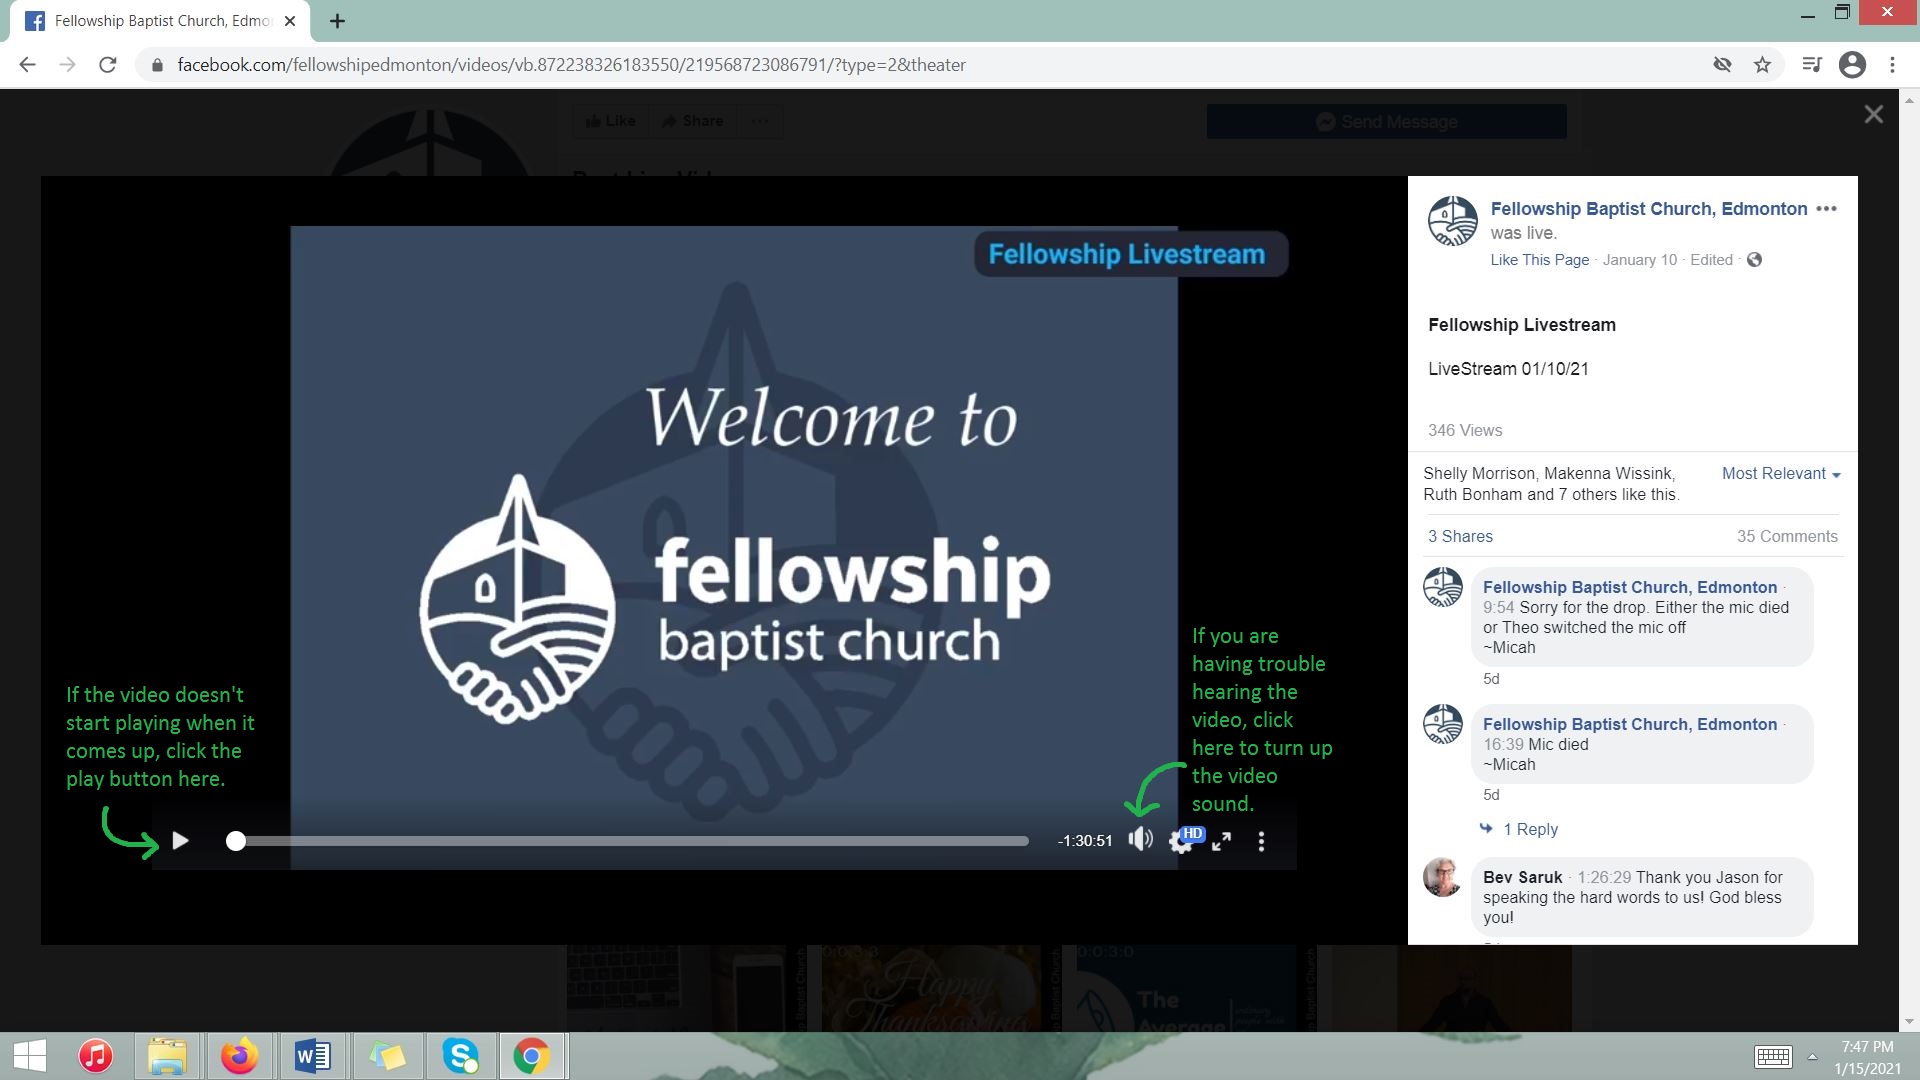Open a new Chrome tab
Screen dimensions: 1920x1080
337,21
